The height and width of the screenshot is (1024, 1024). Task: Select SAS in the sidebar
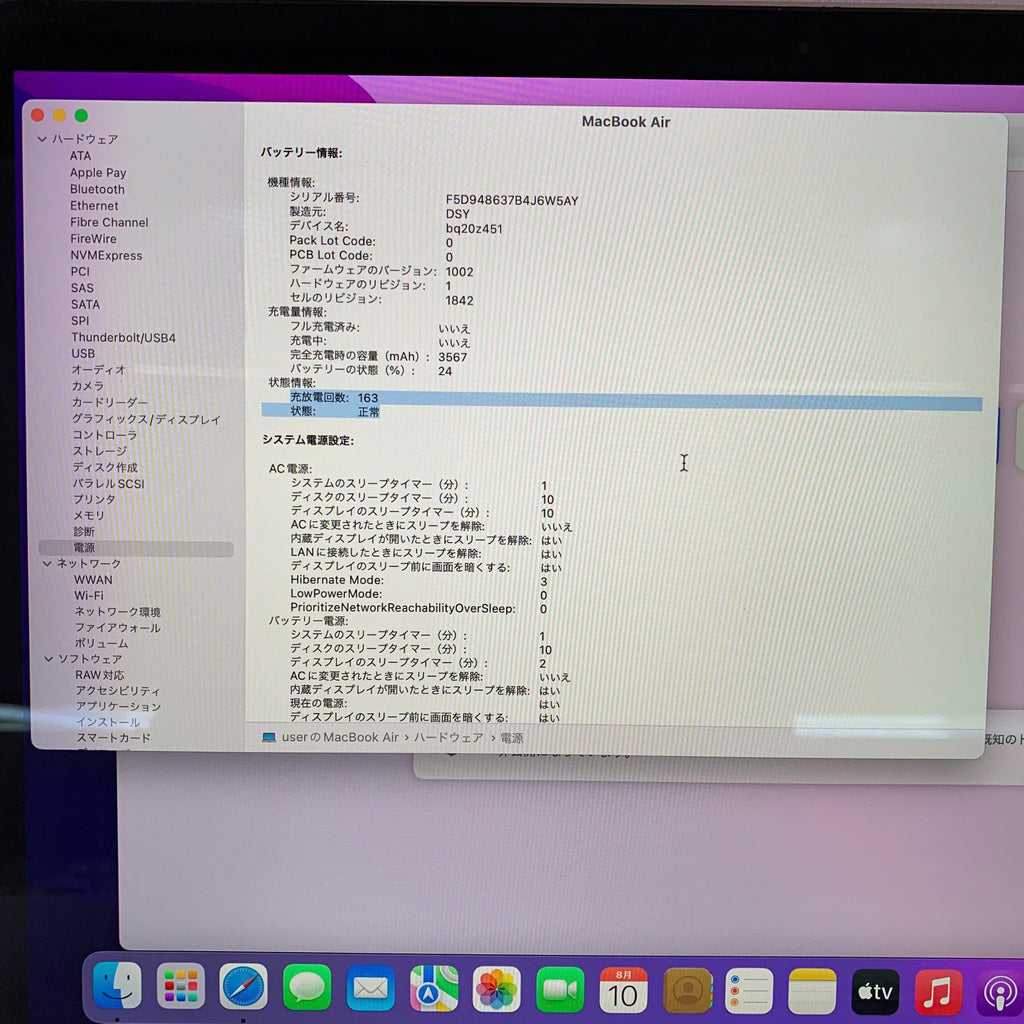tap(82, 288)
